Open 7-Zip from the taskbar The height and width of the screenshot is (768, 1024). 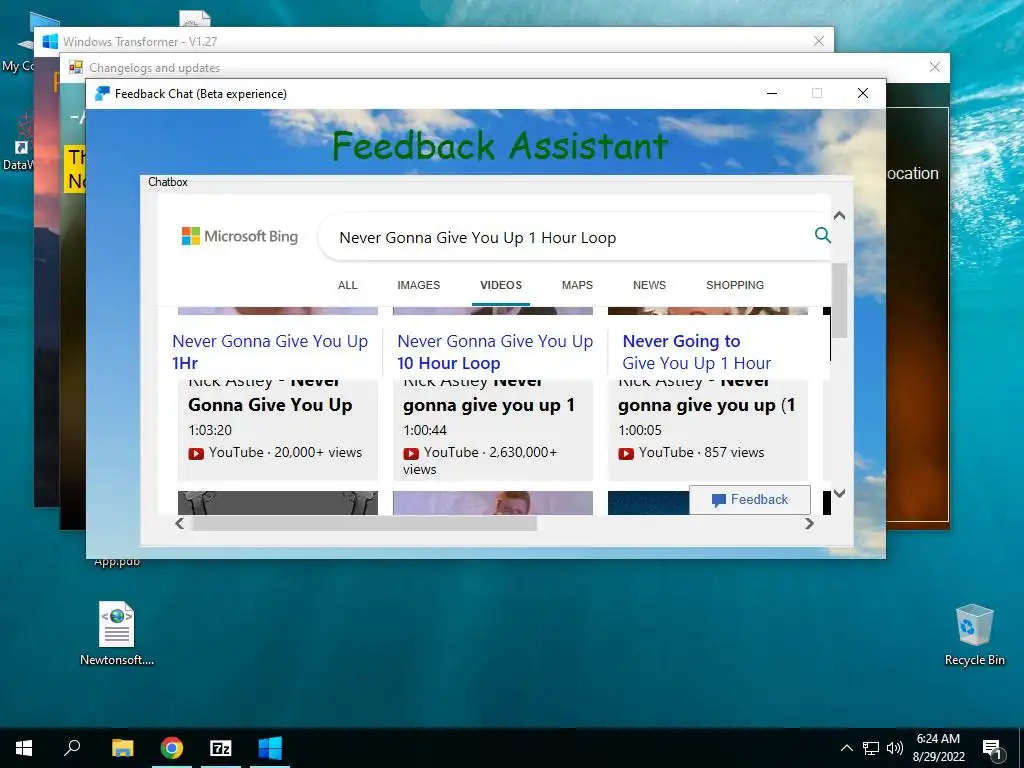(221, 748)
